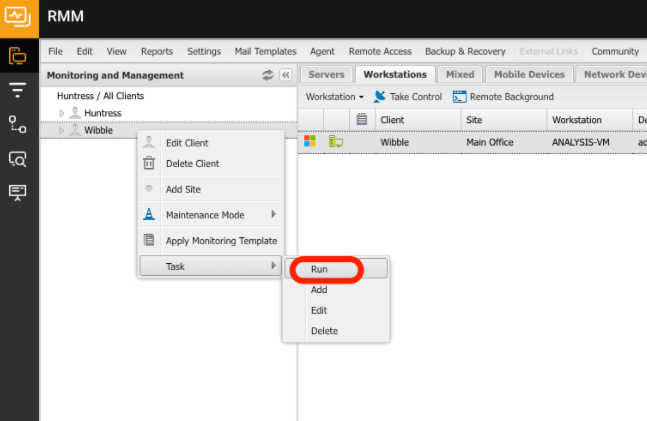Collapse the Monitoring and Management panel

[x=286, y=75]
